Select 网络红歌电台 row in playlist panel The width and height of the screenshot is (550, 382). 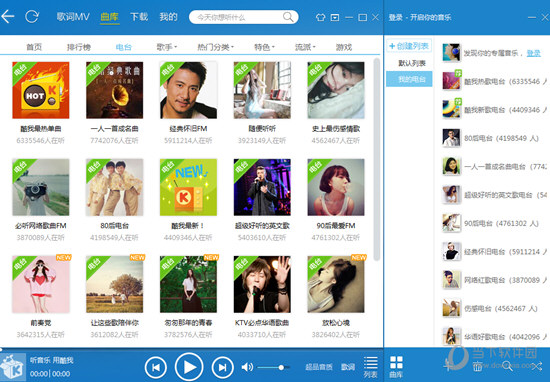click(x=495, y=280)
